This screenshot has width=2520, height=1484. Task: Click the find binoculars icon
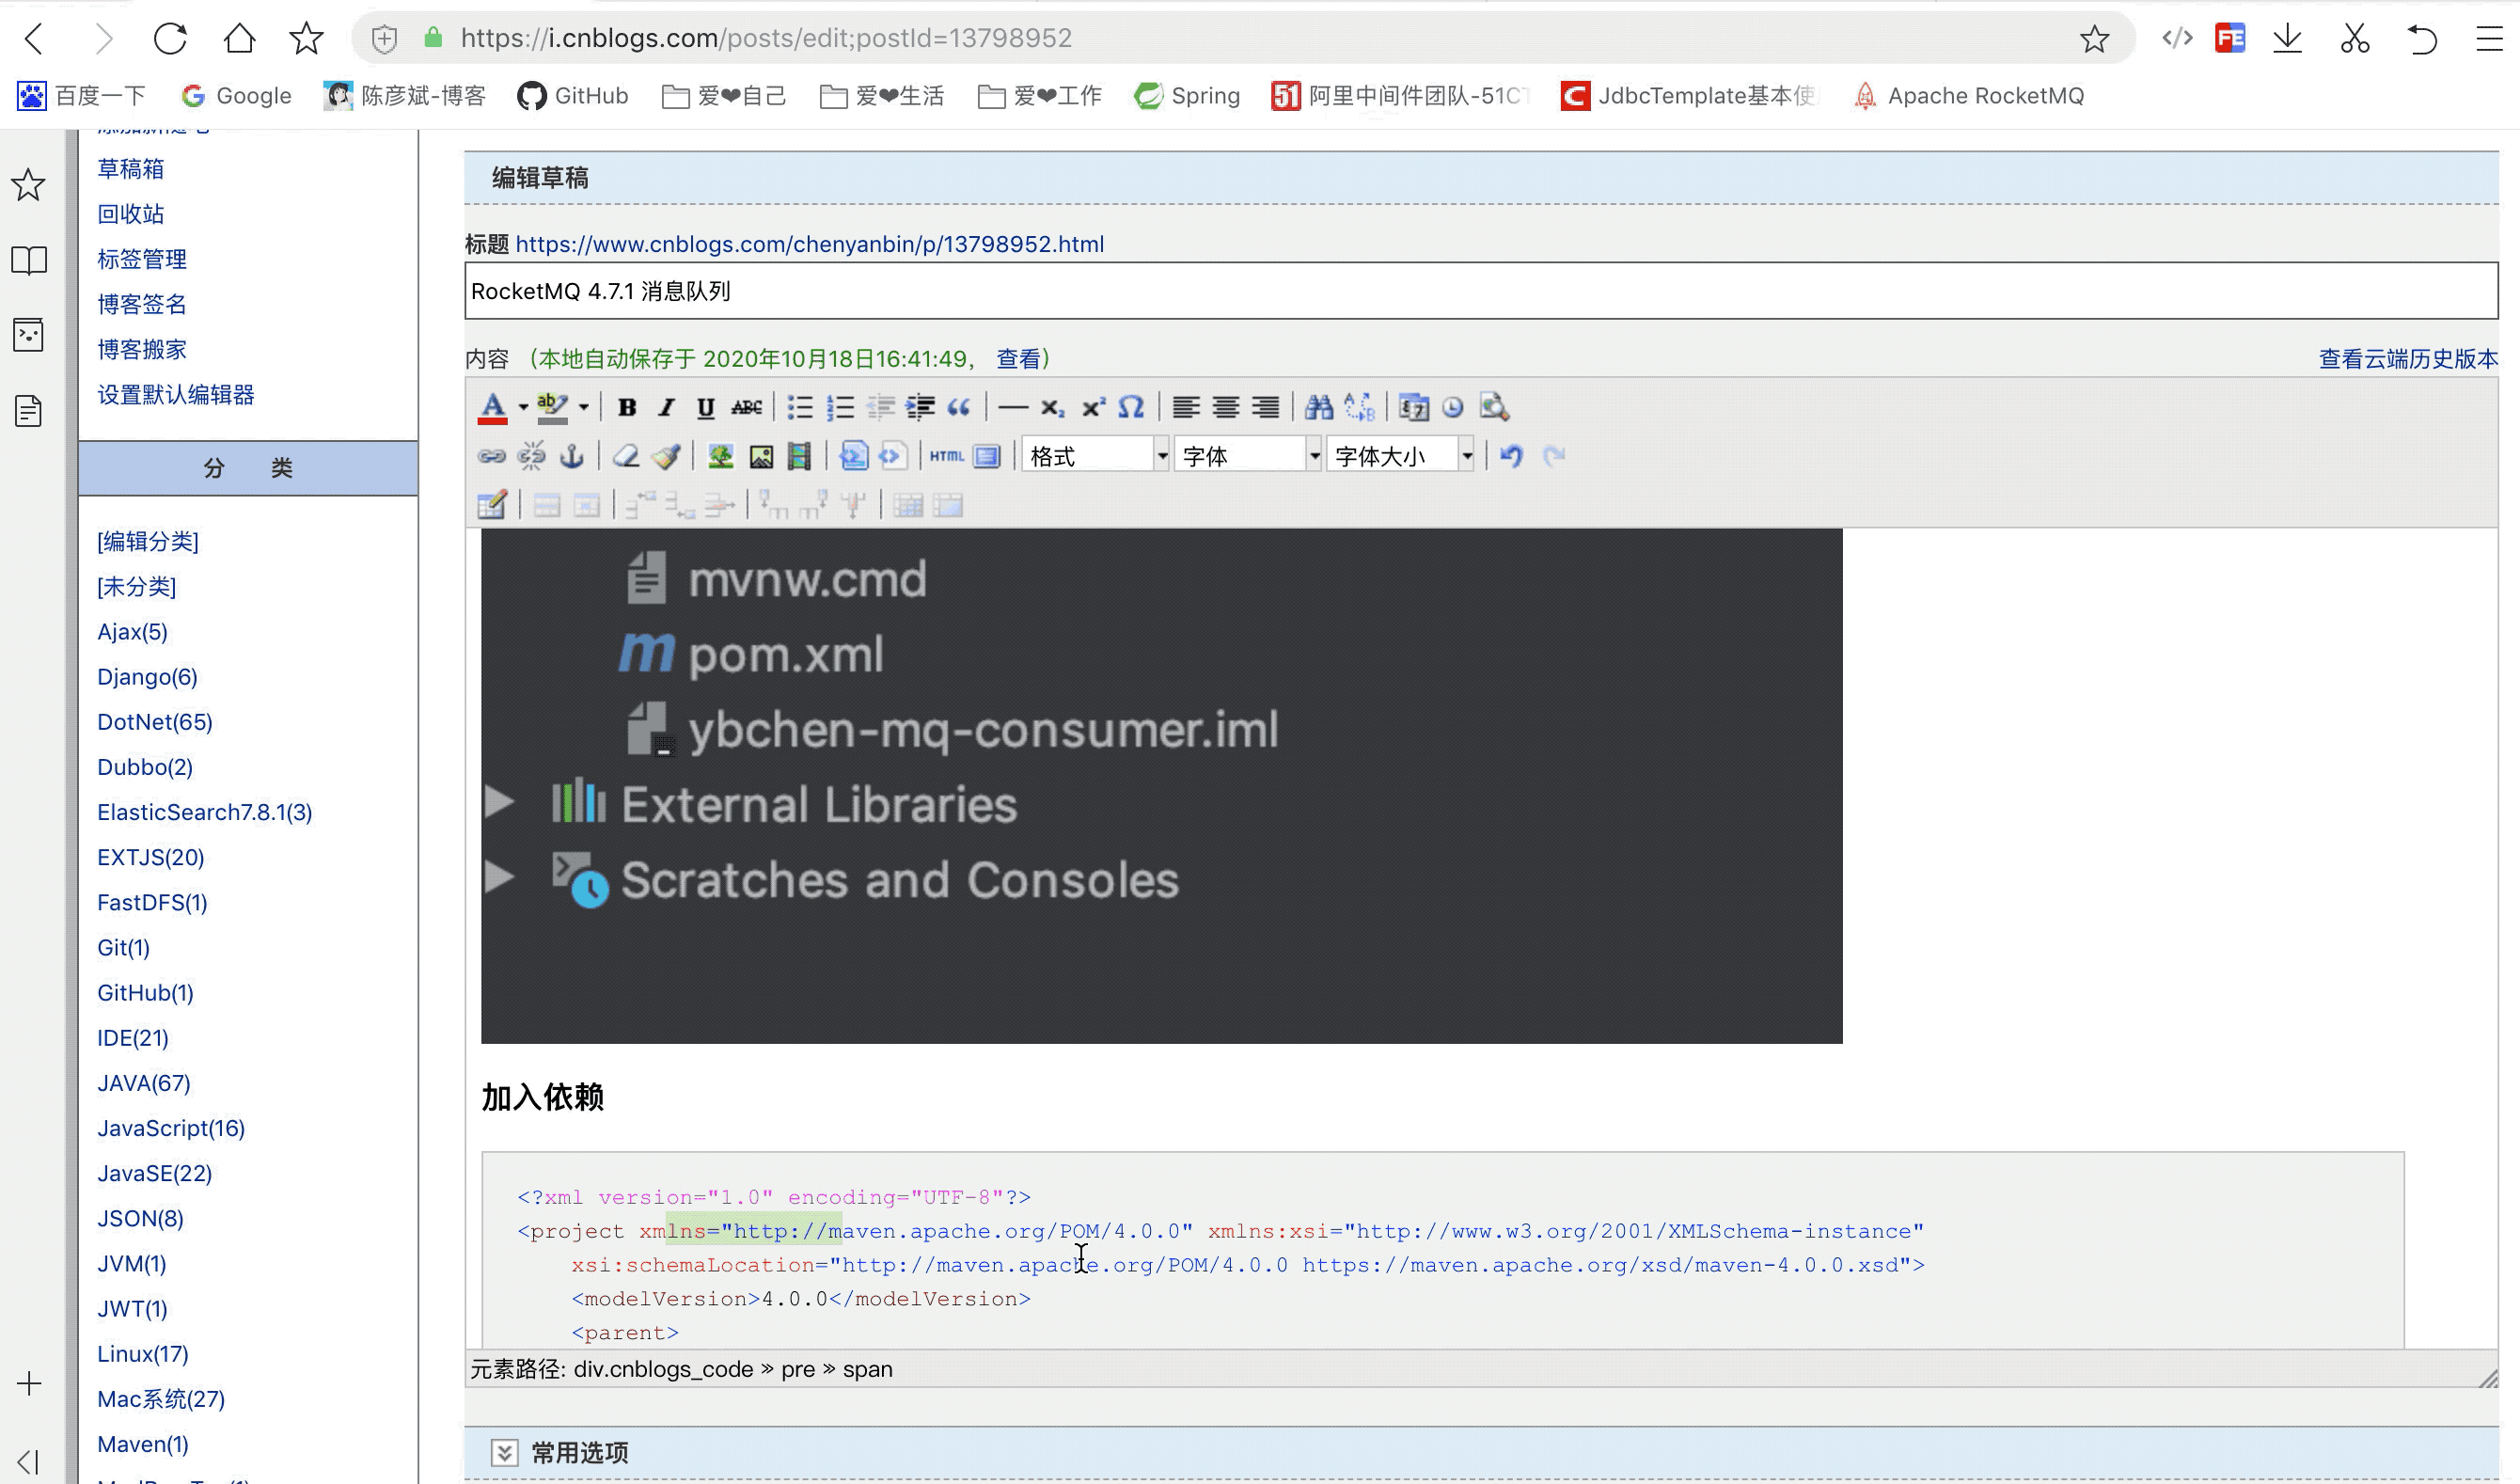tap(1319, 407)
